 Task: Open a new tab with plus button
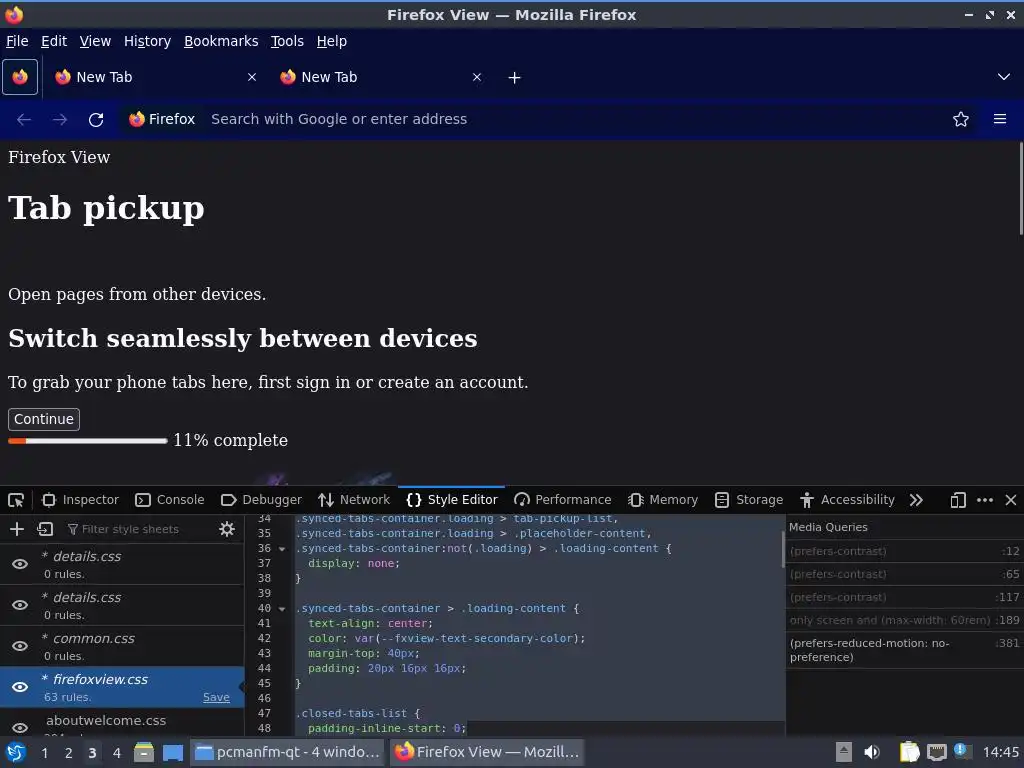coord(515,78)
